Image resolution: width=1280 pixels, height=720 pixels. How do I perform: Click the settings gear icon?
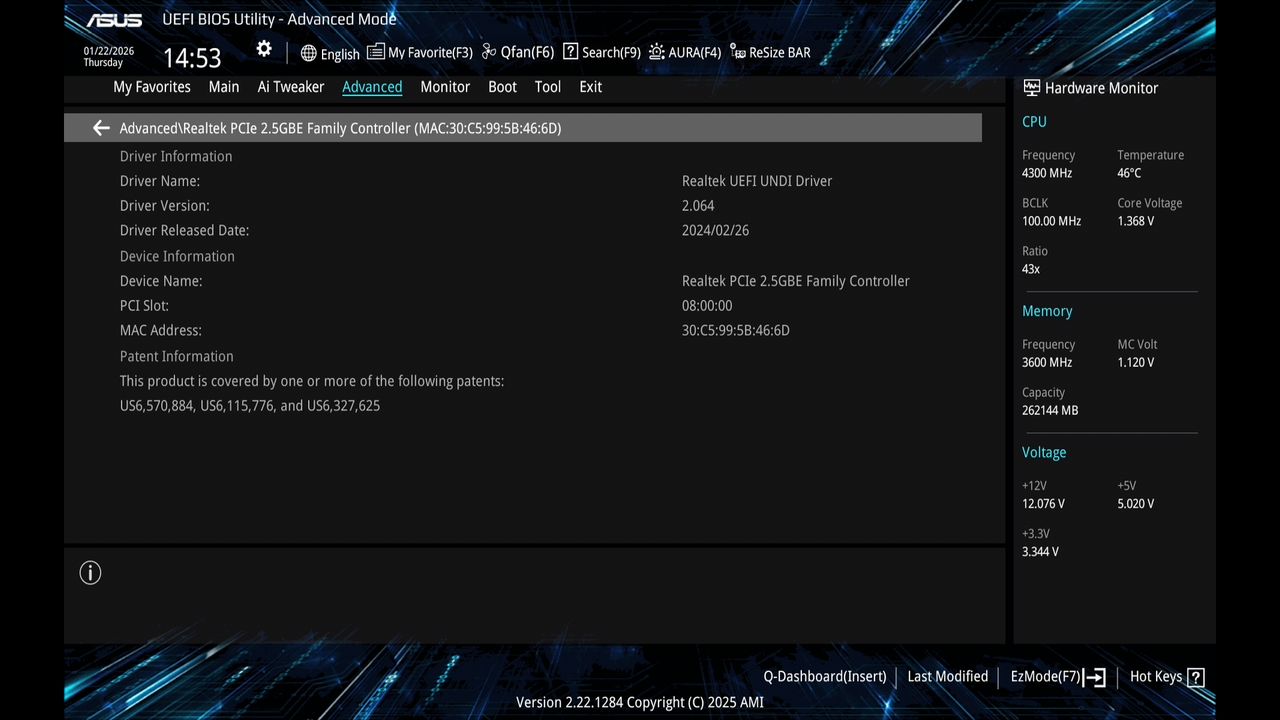263,47
